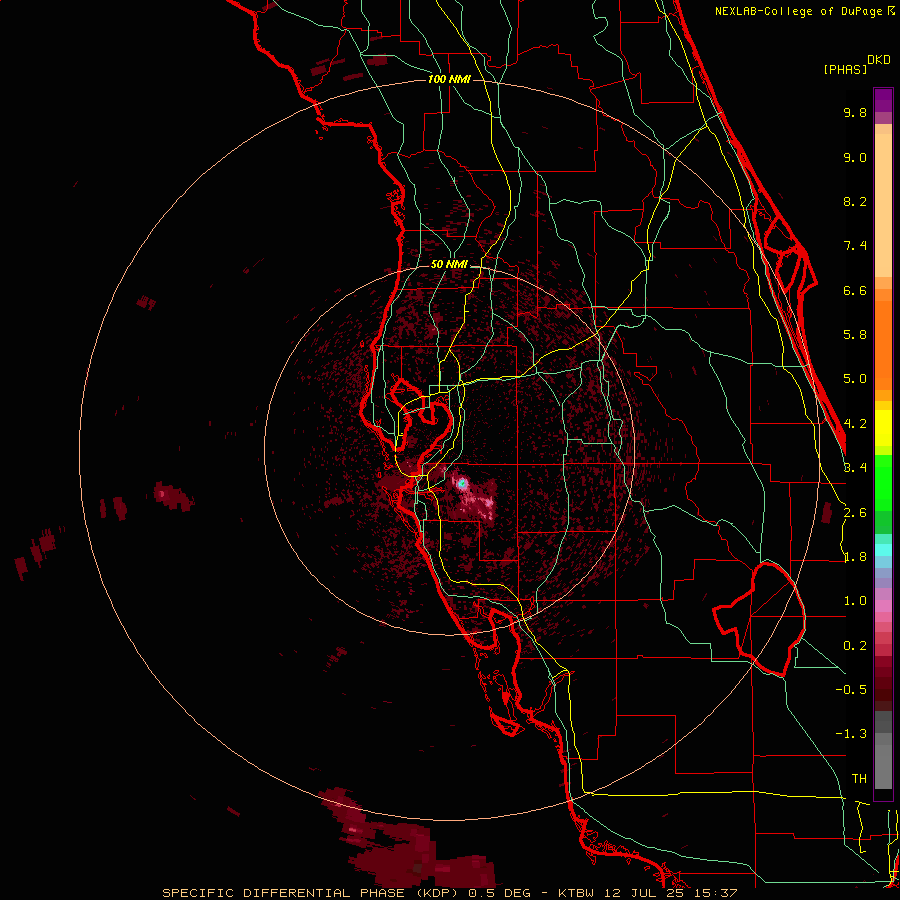The height and width of the screenshot is (900, 900).
Task: Select the 5.8 color scale value
Action: (855, 335)
